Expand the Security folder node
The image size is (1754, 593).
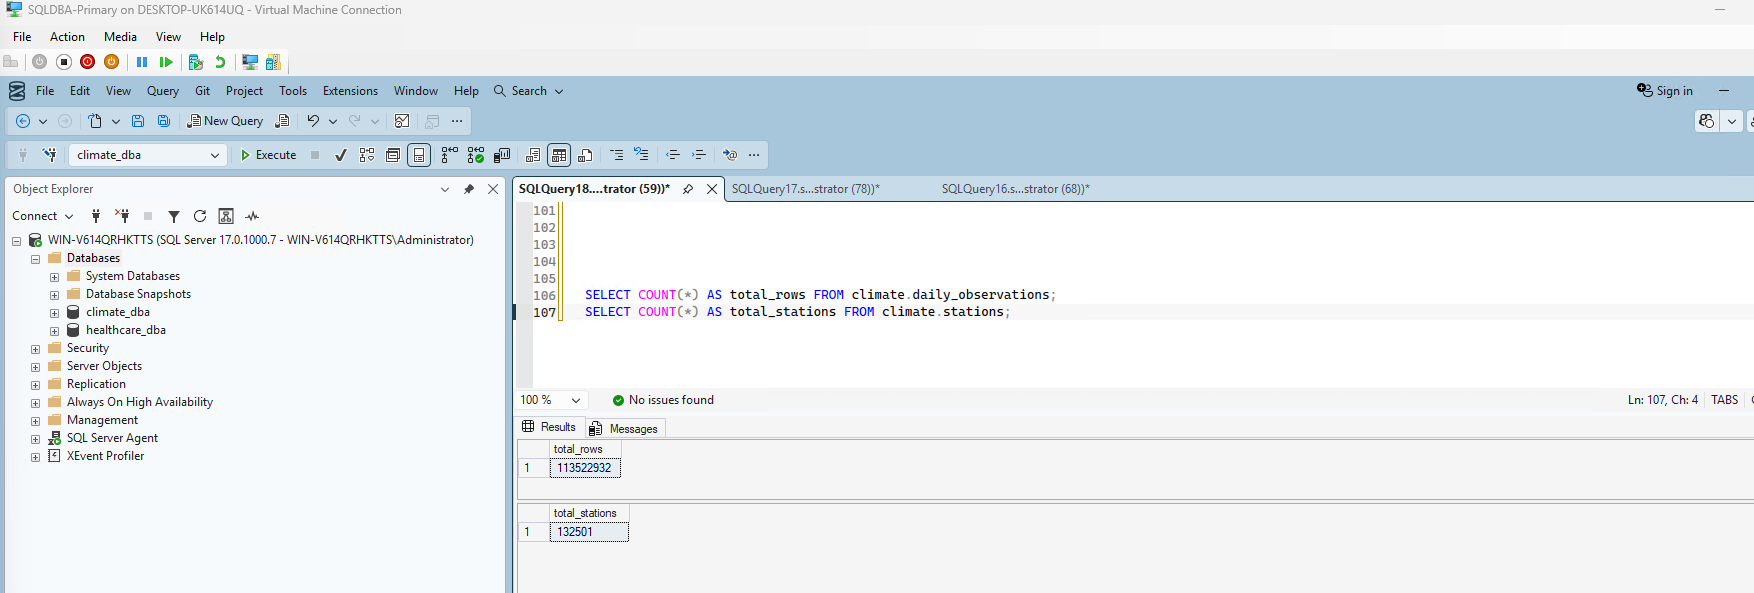(x=35, y=349)
